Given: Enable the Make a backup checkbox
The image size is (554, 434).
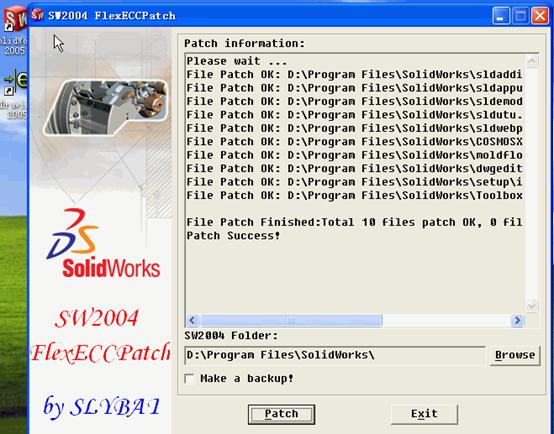Looking at the screenshot, I should (189, 379).
